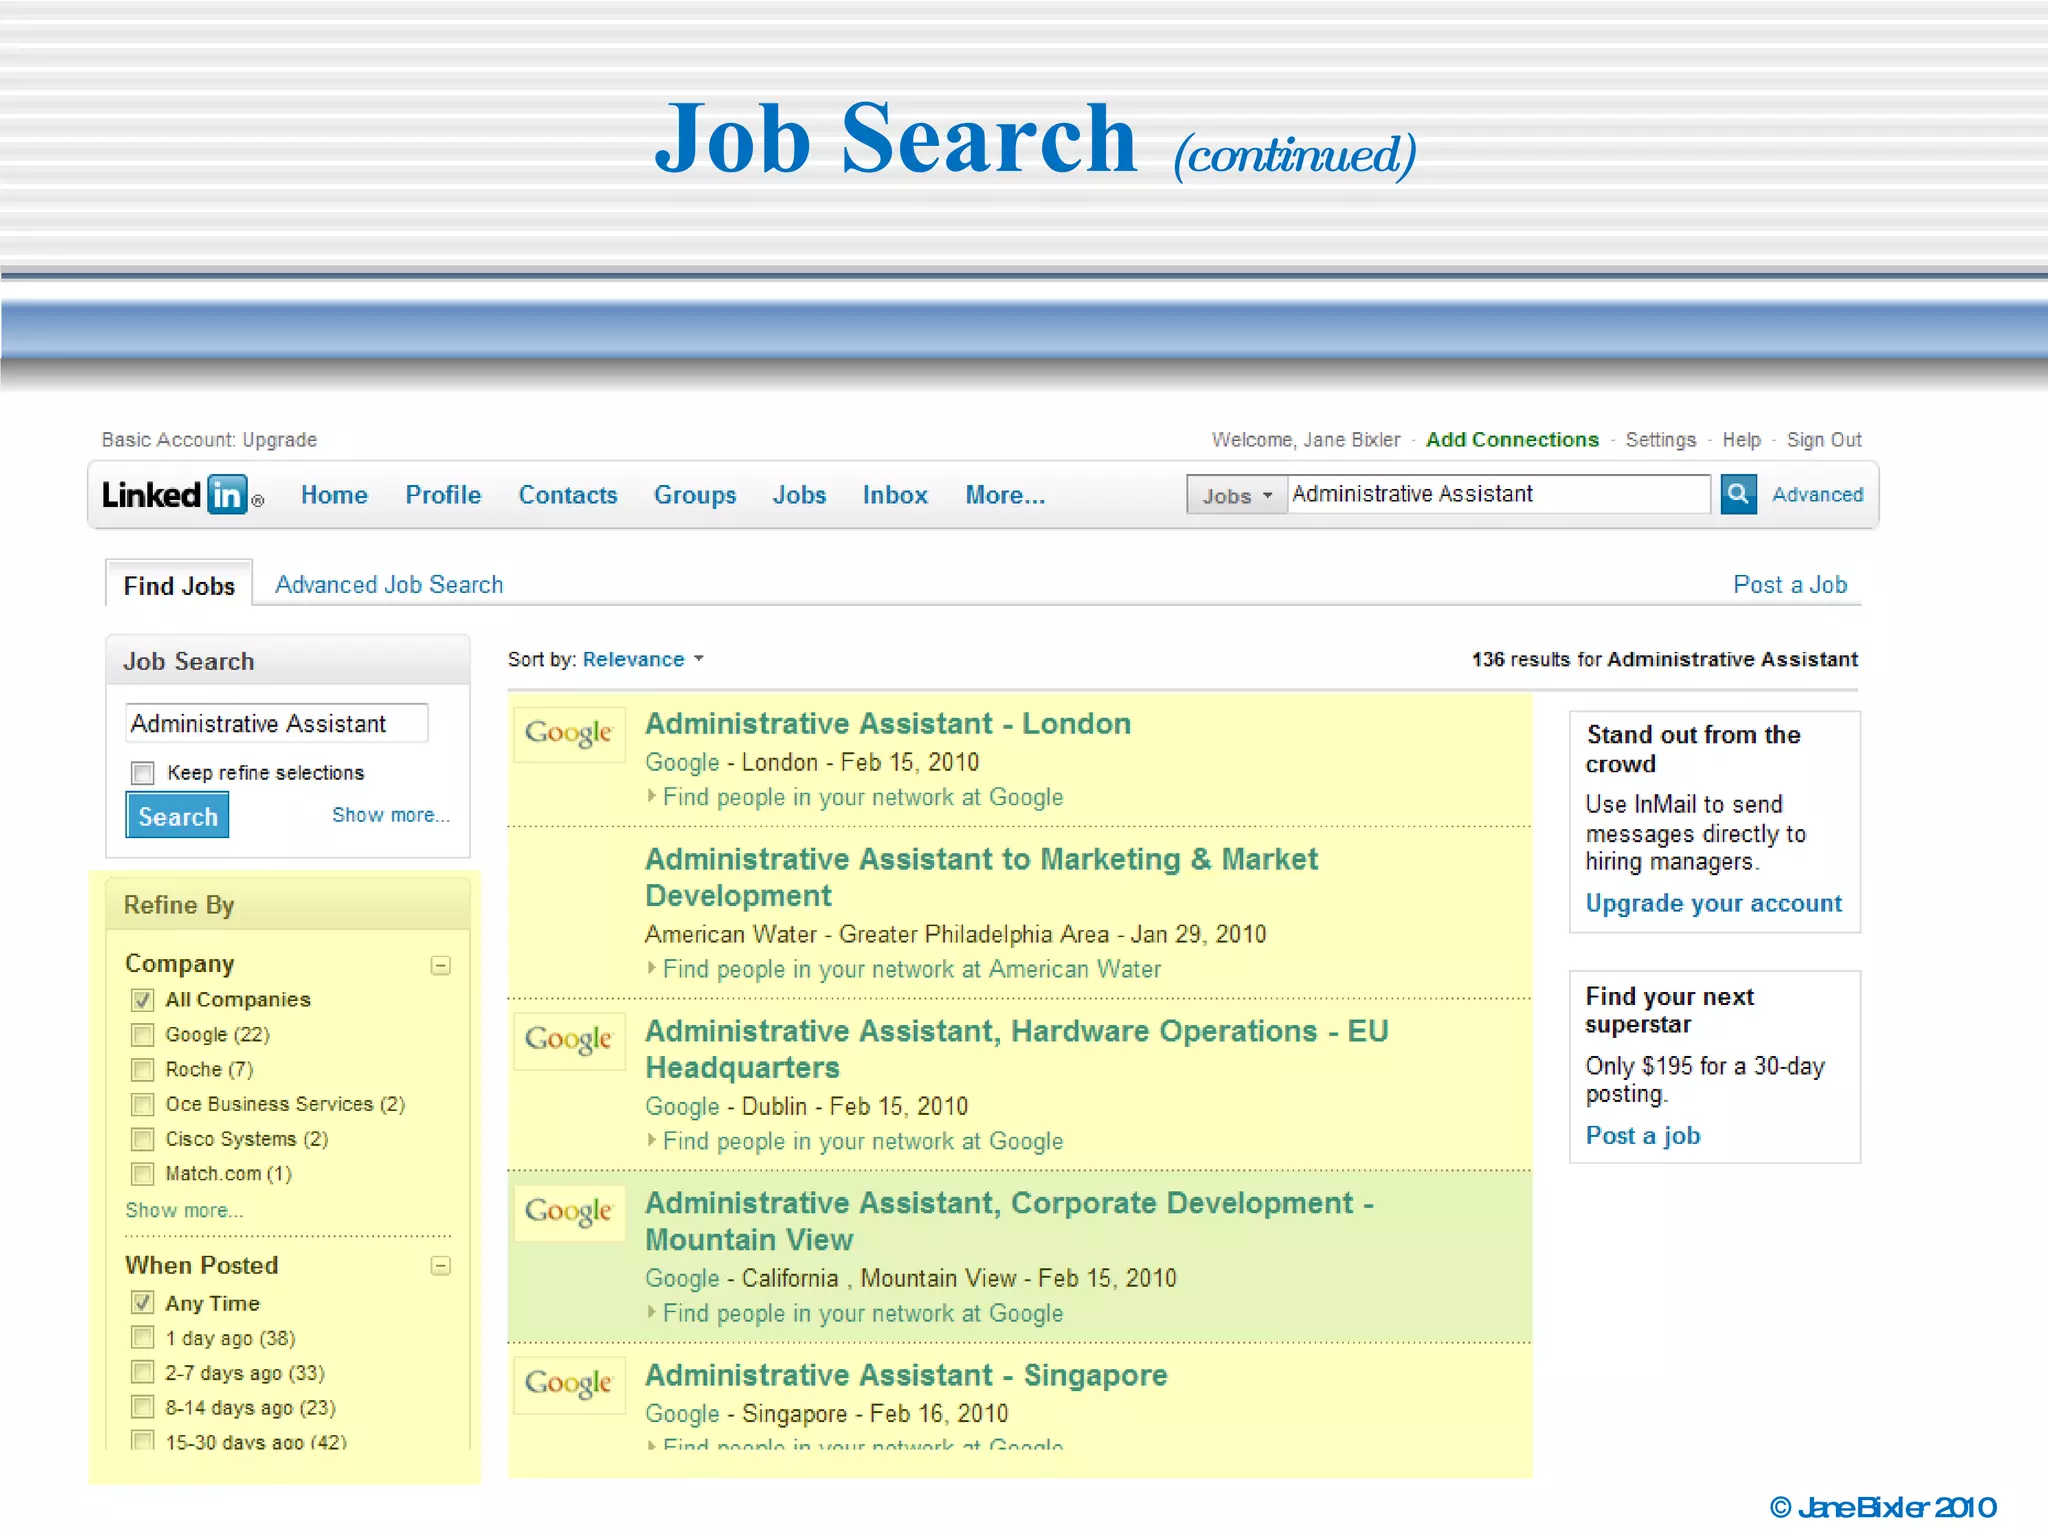Open the Help link
2048x1536 pixels.
(1741, 440)
